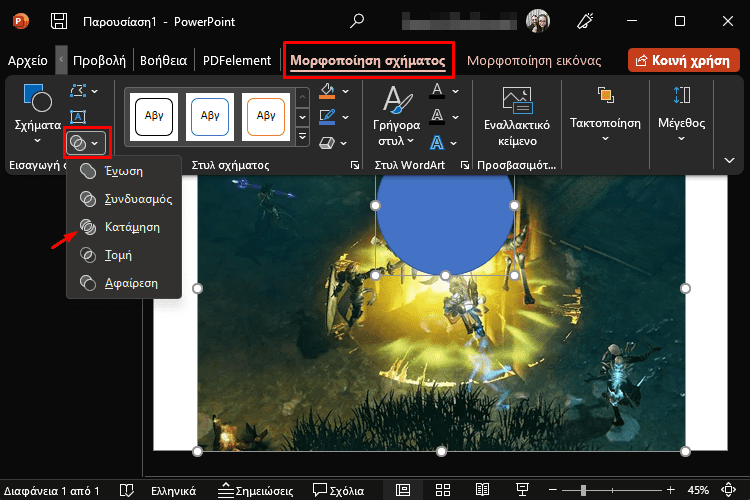The width and height of the screenshot is (750, 500).
Task: Open the text outline dropdown arrow
Action: (x=455, y=117)
